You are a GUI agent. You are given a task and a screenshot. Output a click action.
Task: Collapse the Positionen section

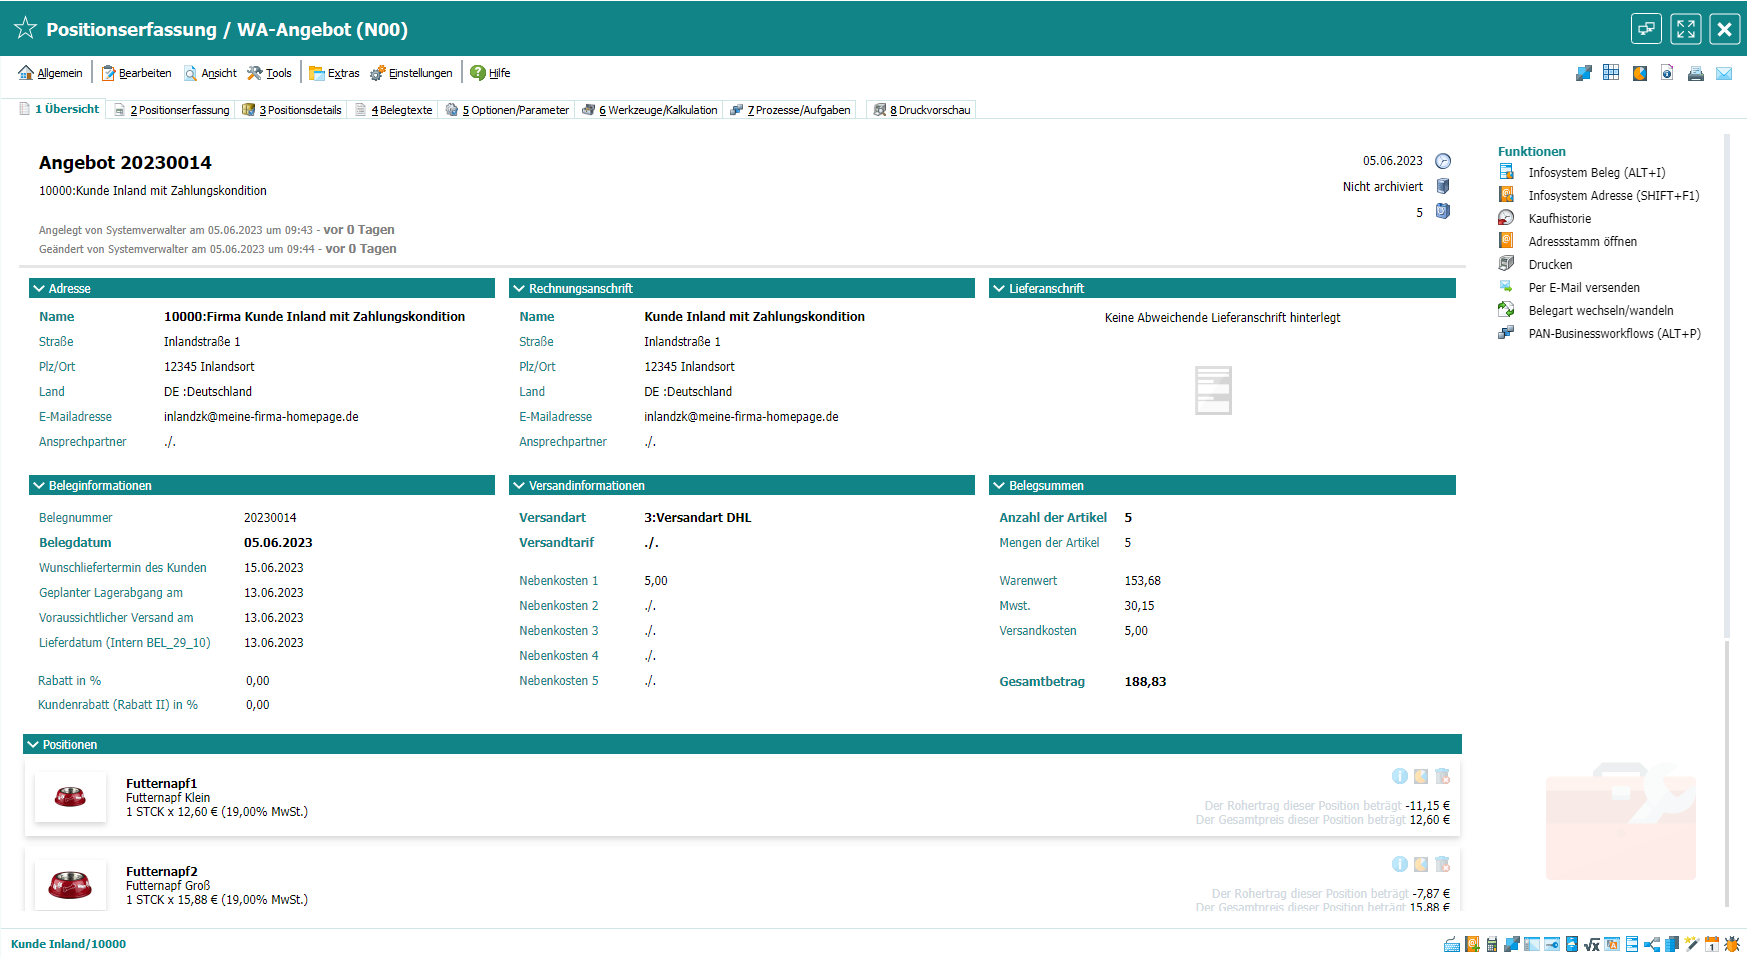pos(33,745)
